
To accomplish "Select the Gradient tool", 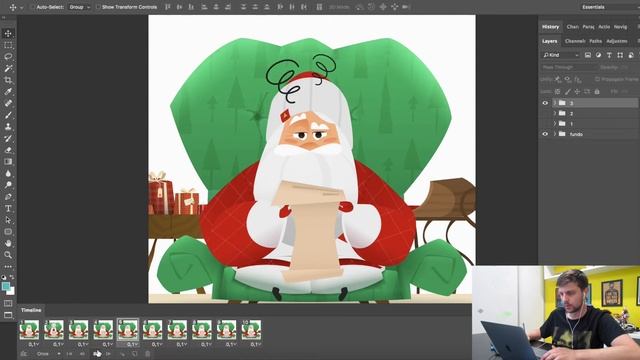I will [x=8, y=162].
